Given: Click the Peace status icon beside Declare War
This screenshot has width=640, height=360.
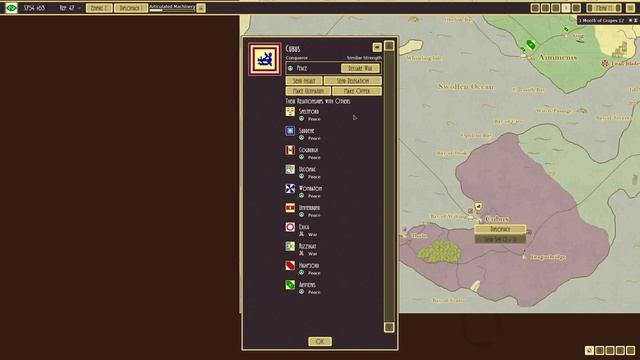Looking at the screenshot, I should [290, 68].
